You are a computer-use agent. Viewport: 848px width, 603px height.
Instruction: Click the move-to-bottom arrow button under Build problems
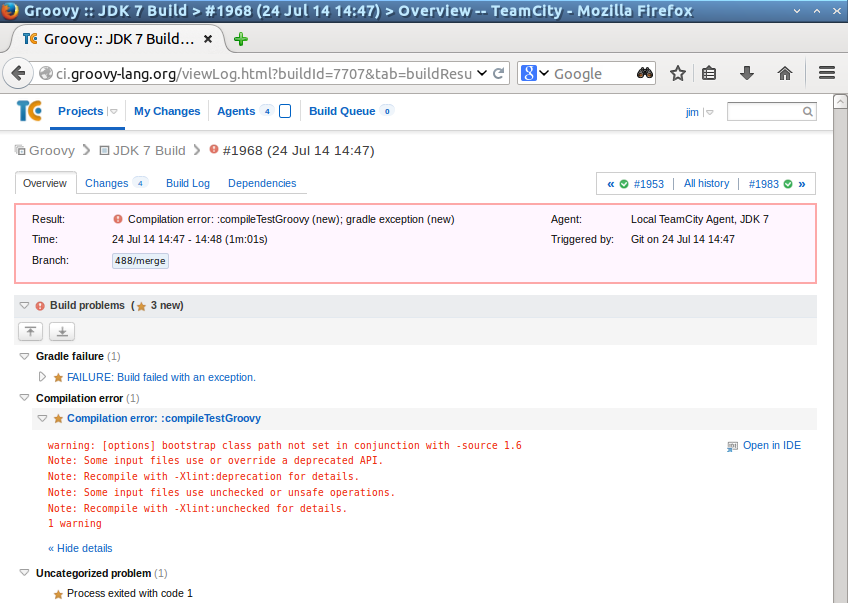coord(62,332)
